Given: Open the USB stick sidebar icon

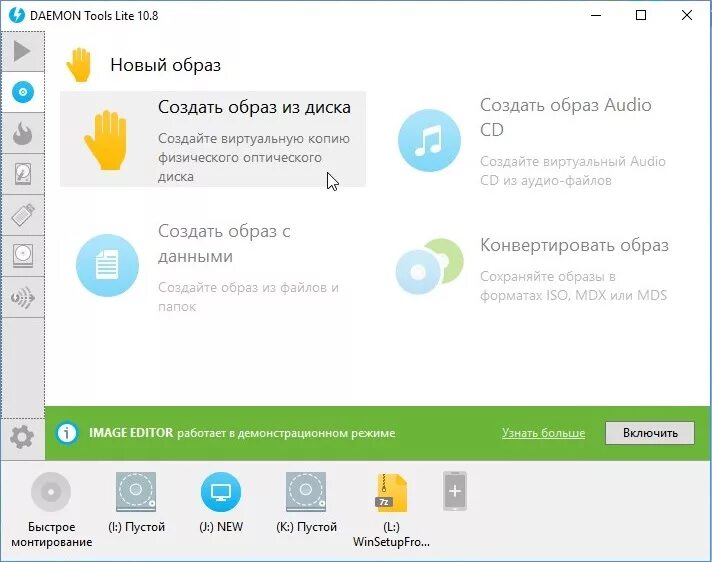Looking at the screenshot, I should (x=22, y=215).
